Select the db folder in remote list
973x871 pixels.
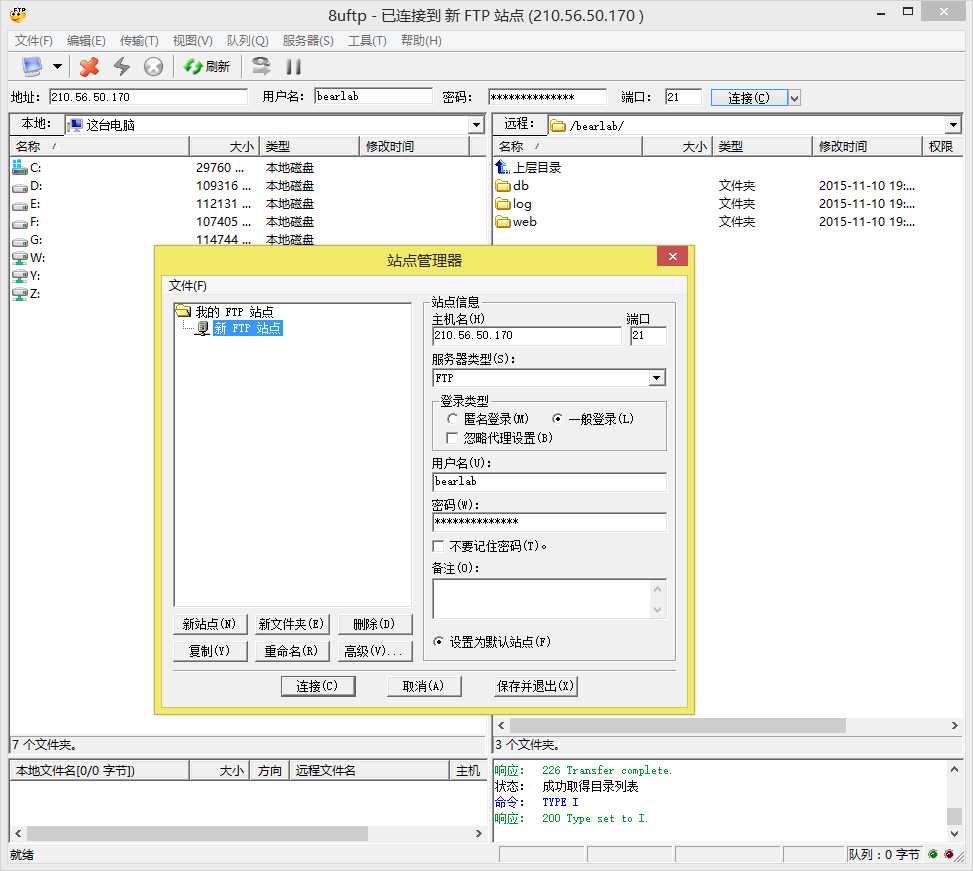[x=513, y=185]
